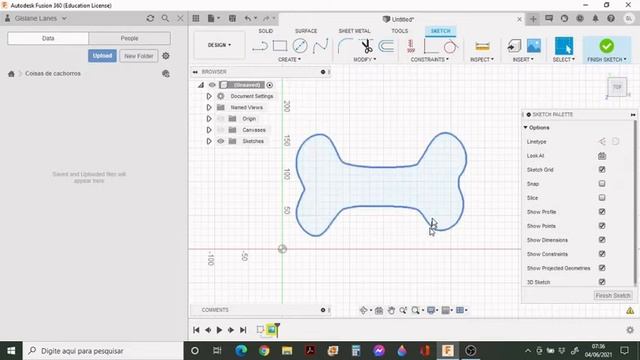Screen dimensions: 640x360
Task: Toggle the 3D Sketch checkbox
Action: point(602,282)
